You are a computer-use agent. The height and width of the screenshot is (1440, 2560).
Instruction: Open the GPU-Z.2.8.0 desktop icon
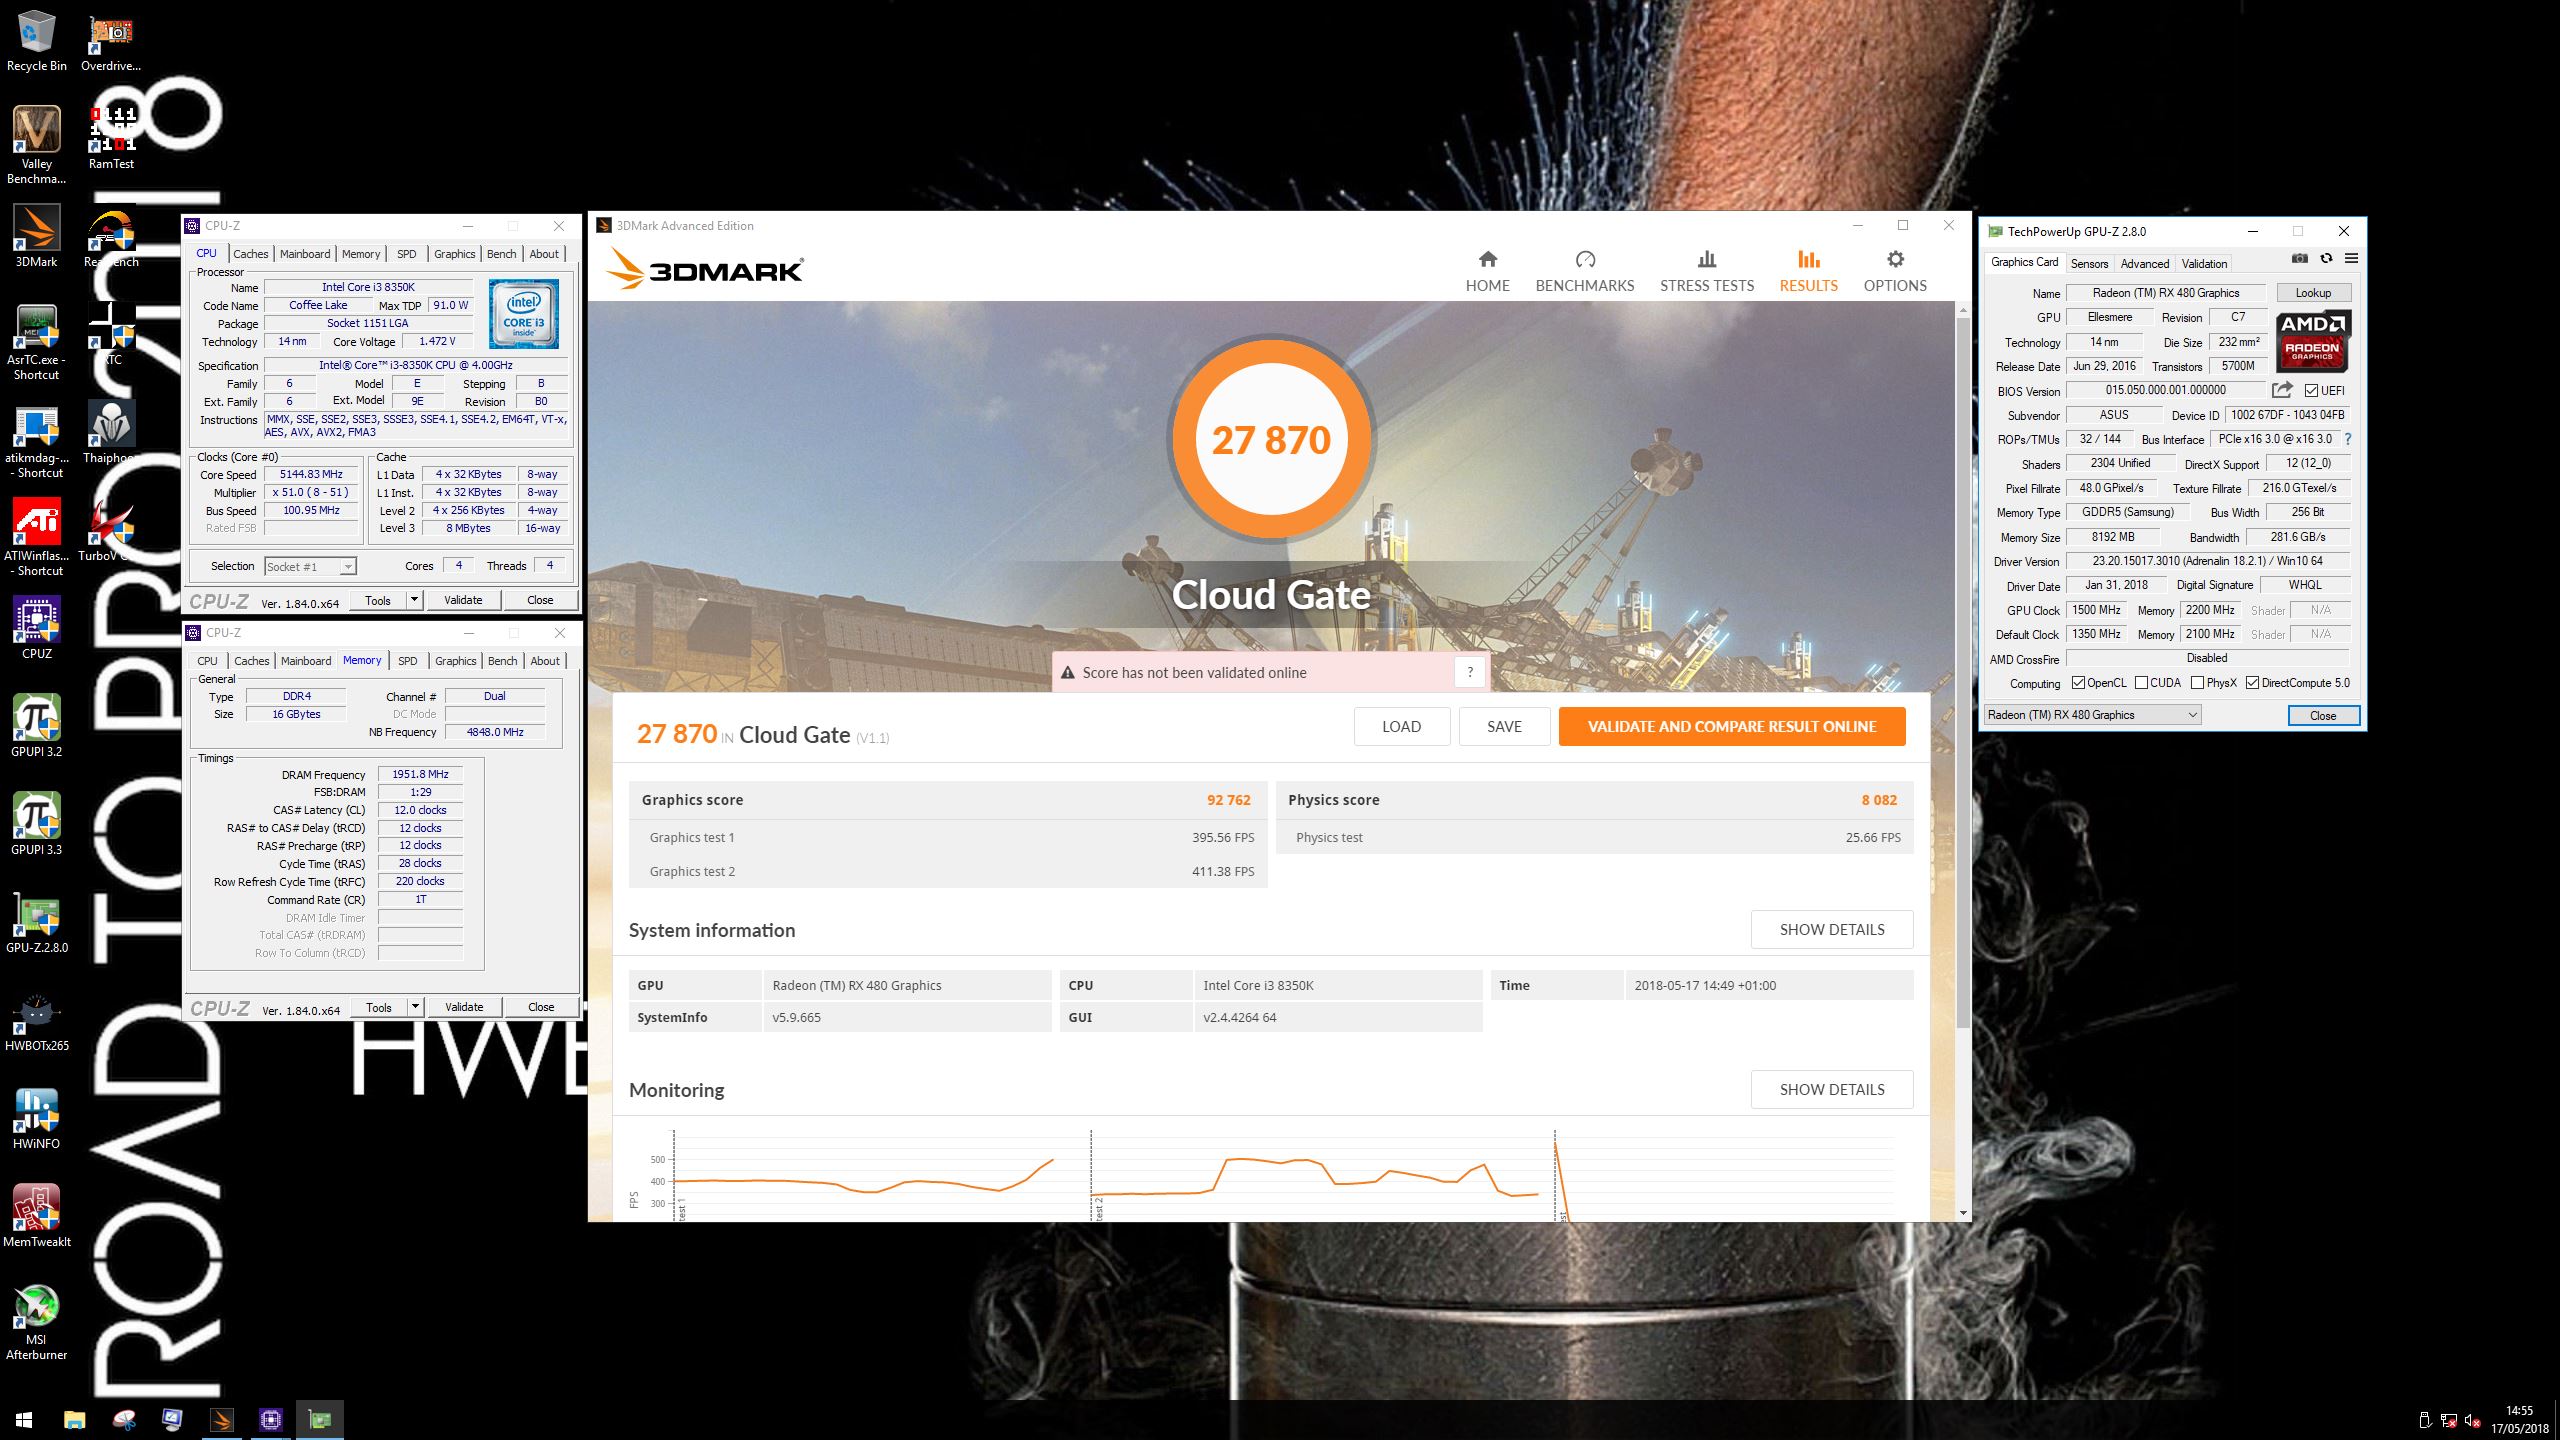(37, 922)
